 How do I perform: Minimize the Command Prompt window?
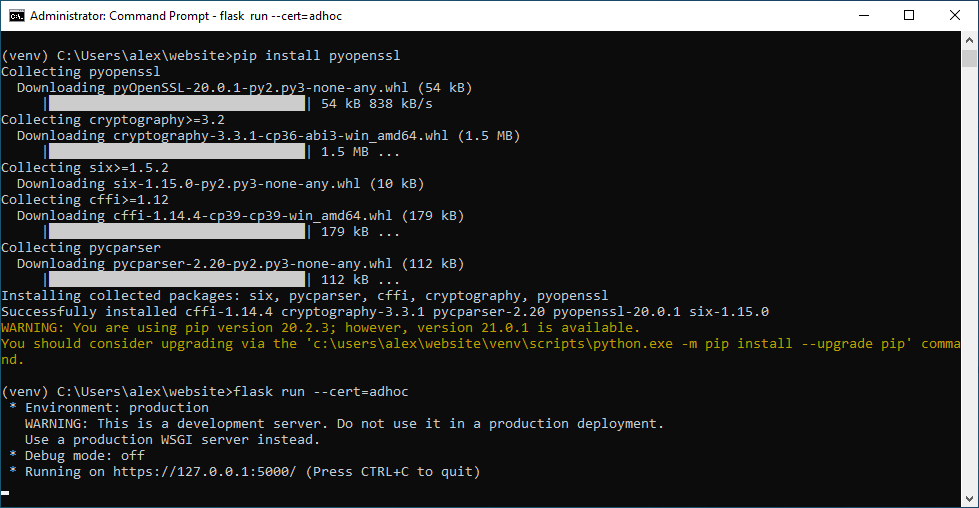click(x=862, y=16)
